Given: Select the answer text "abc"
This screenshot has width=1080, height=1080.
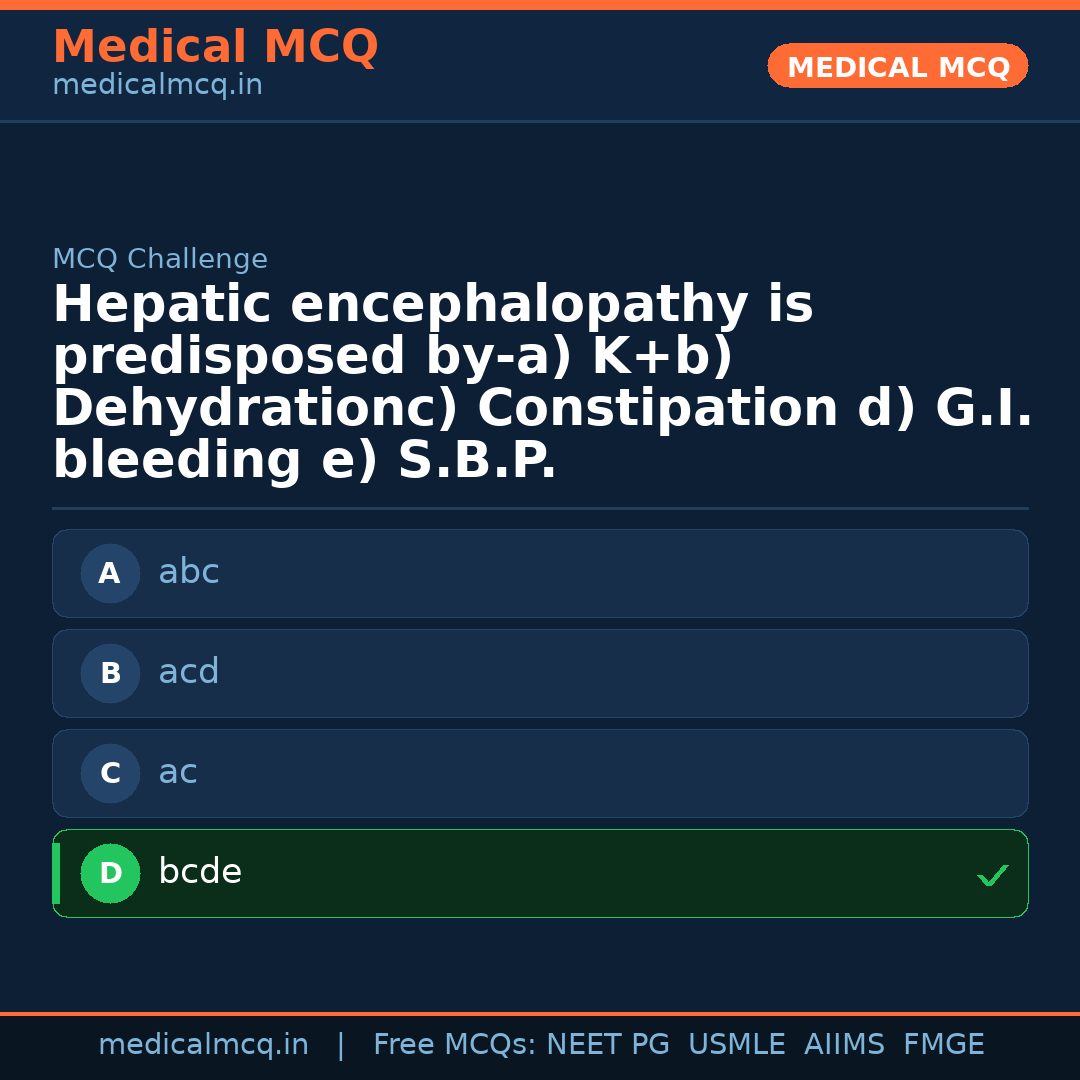Looking at the screenshot, I should pyautogui.click(x=189, y=573).
